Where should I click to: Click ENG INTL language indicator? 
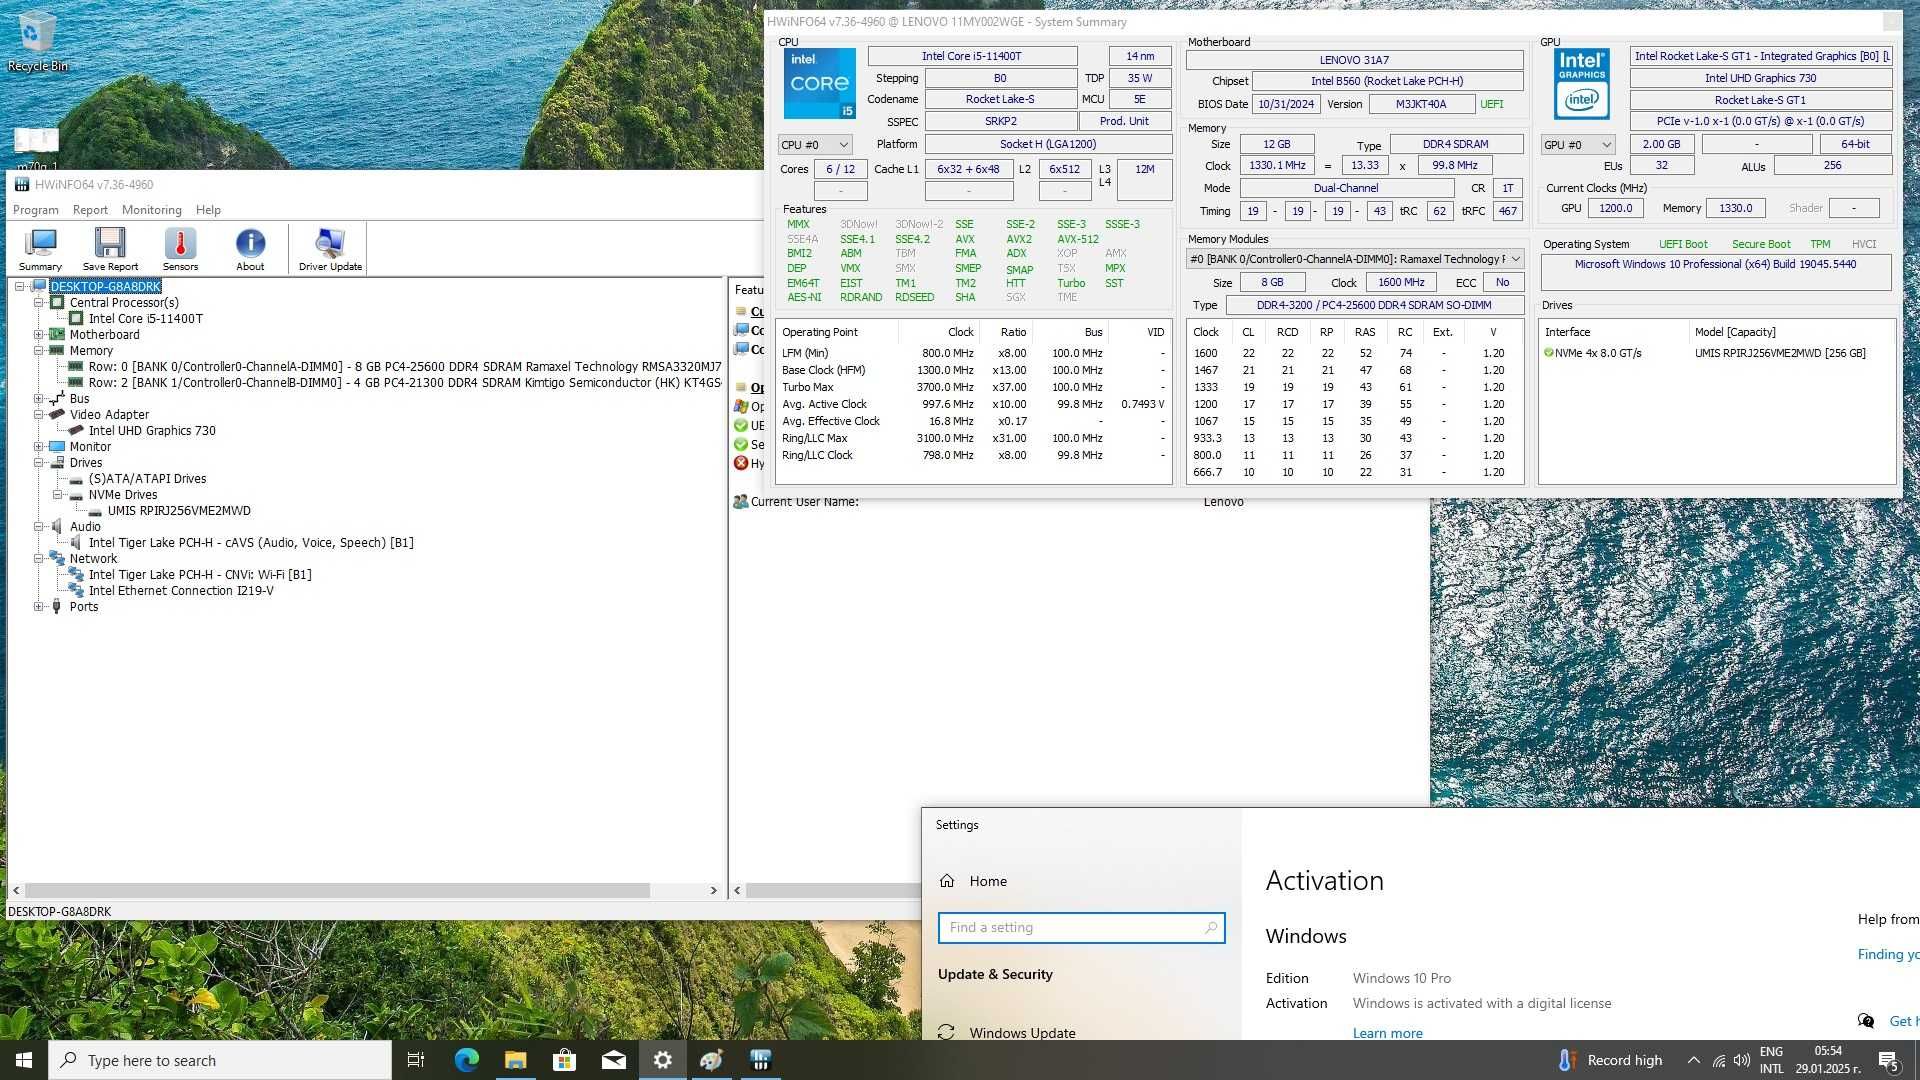pos(1771,1060)
